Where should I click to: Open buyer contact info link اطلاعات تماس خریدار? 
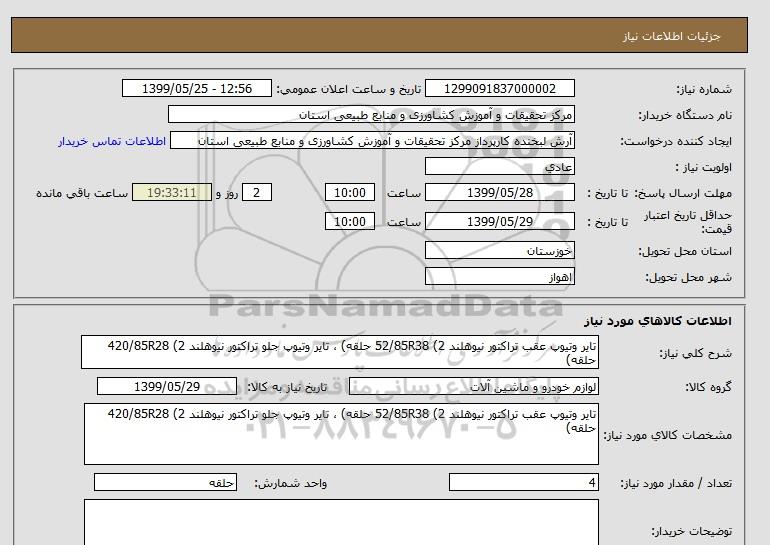click(x=112, y=141)
